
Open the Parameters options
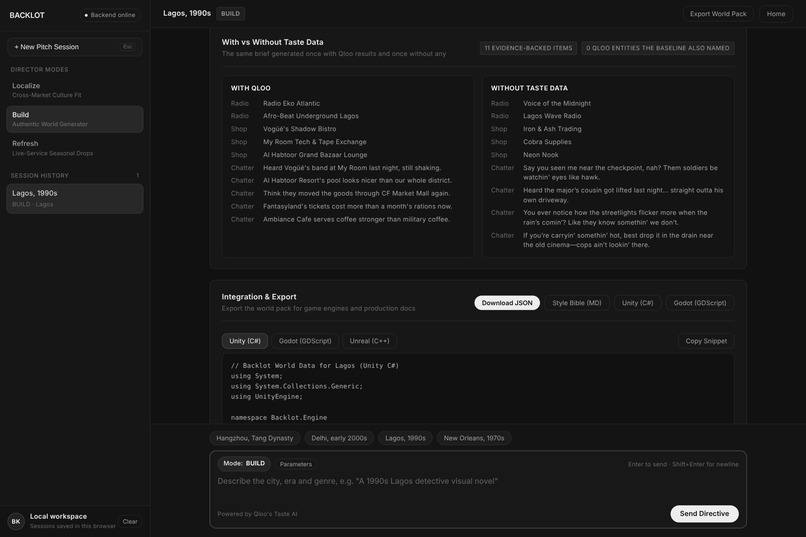pyautogui.click(x=296, y=464)
